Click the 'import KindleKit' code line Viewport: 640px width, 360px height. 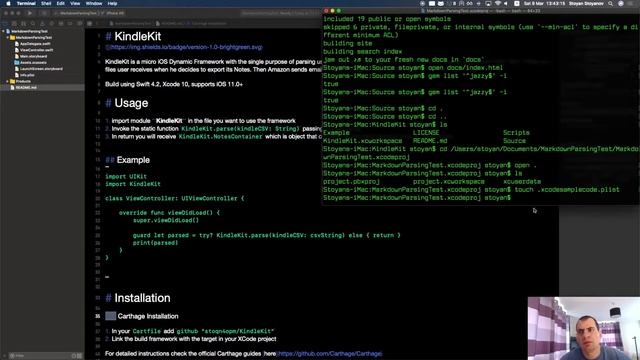133,184
